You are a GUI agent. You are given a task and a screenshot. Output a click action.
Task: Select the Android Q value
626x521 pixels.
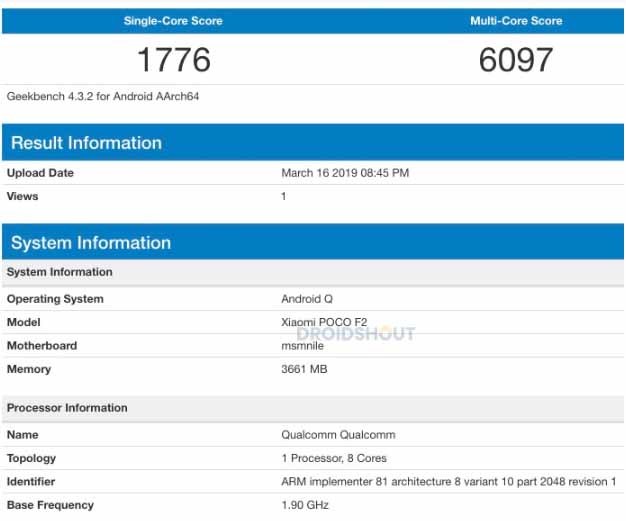pyautogui.click(x=307, y=299)
